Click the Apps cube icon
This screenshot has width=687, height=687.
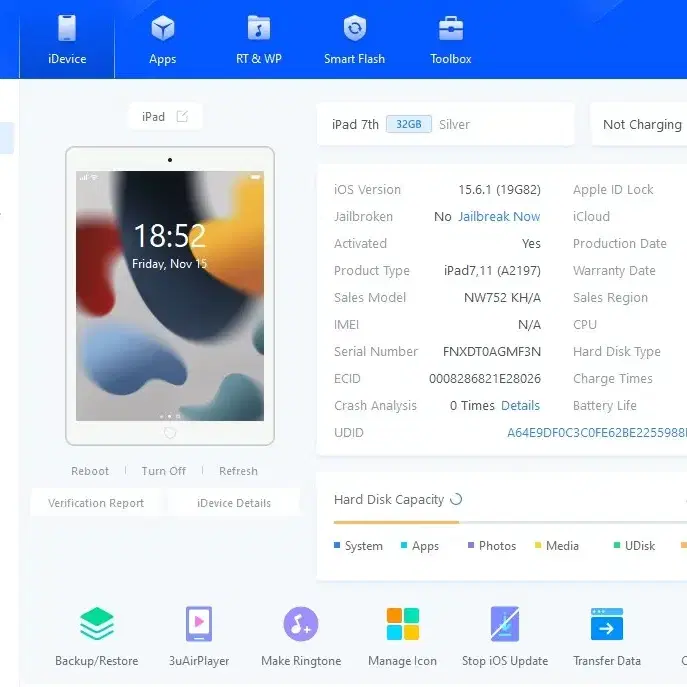(x=163, y=28)
